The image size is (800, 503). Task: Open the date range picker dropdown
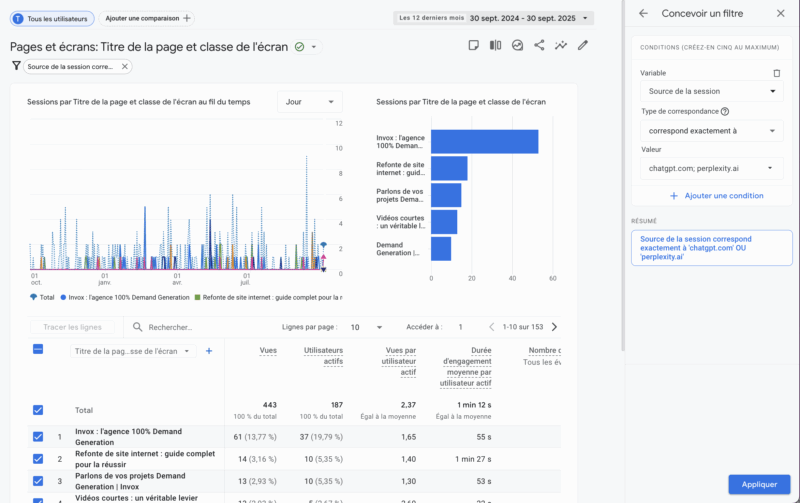point(494,18)
